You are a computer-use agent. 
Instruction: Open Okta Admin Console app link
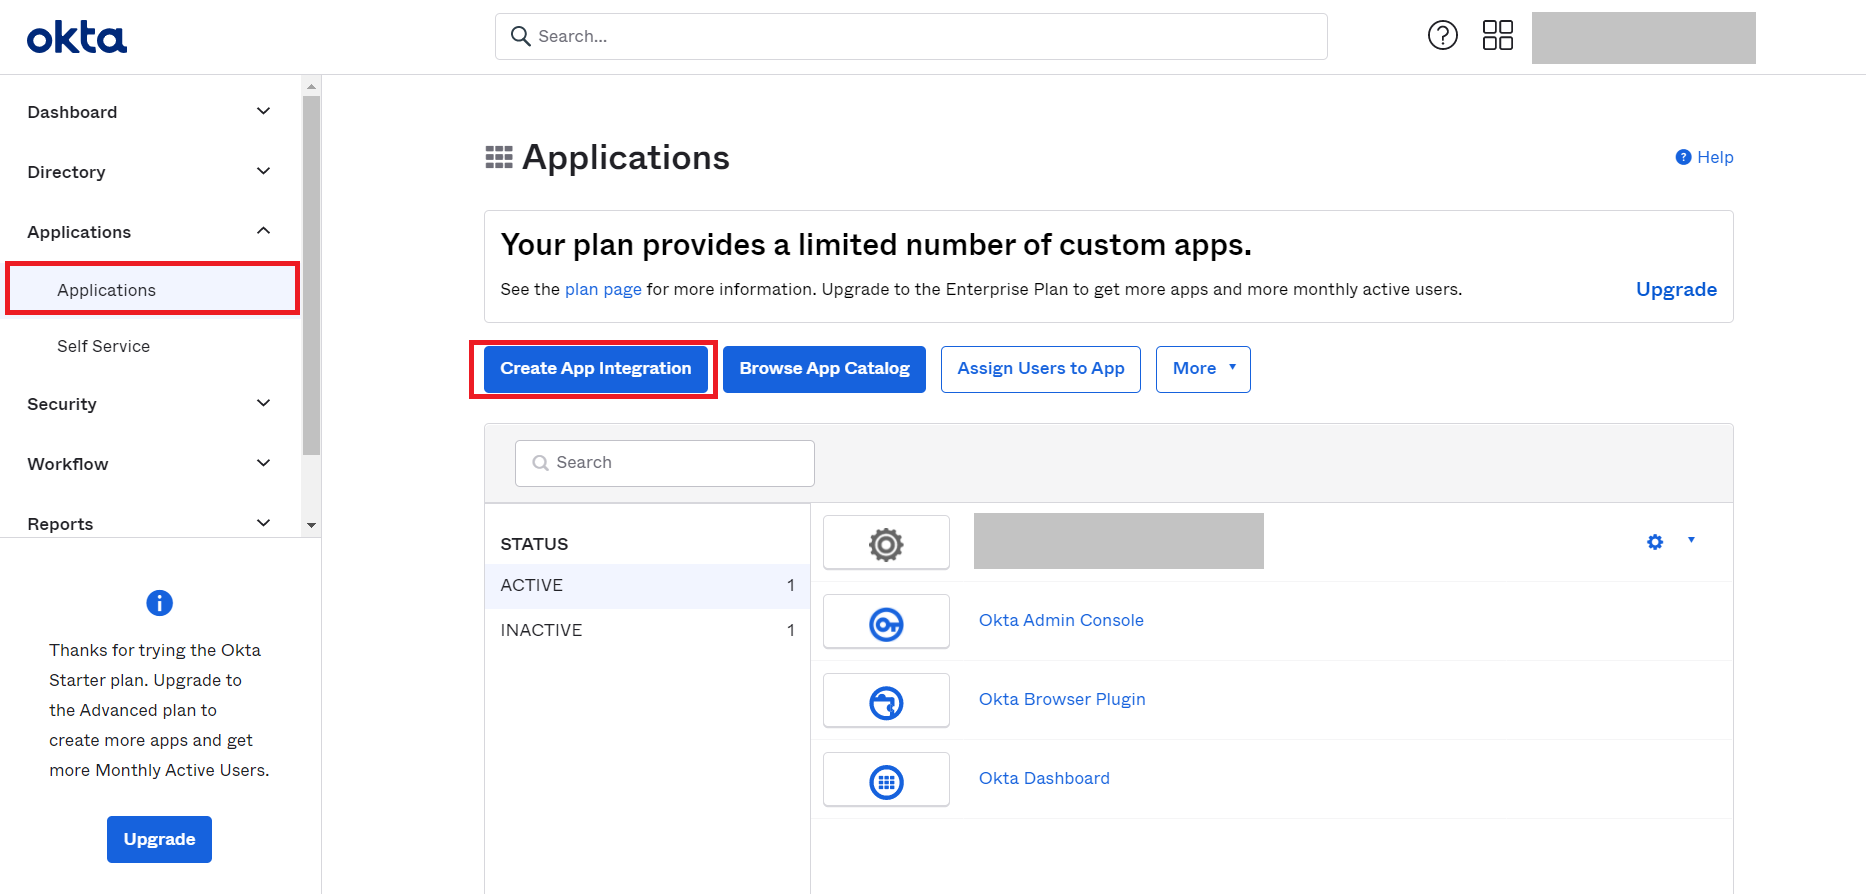(x=1061, y=620)
